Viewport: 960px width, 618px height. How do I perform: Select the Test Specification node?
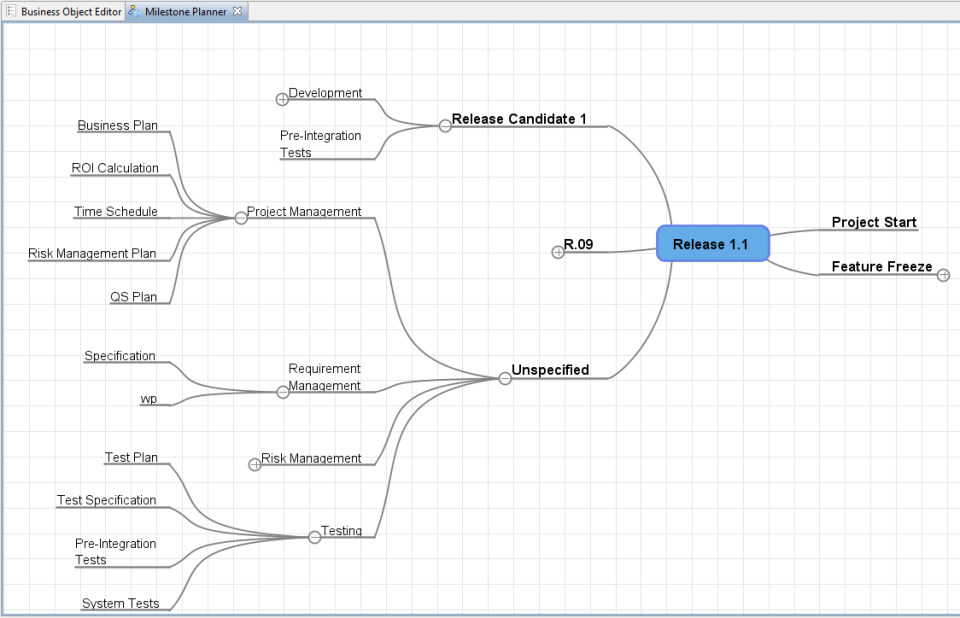[107, 500]
